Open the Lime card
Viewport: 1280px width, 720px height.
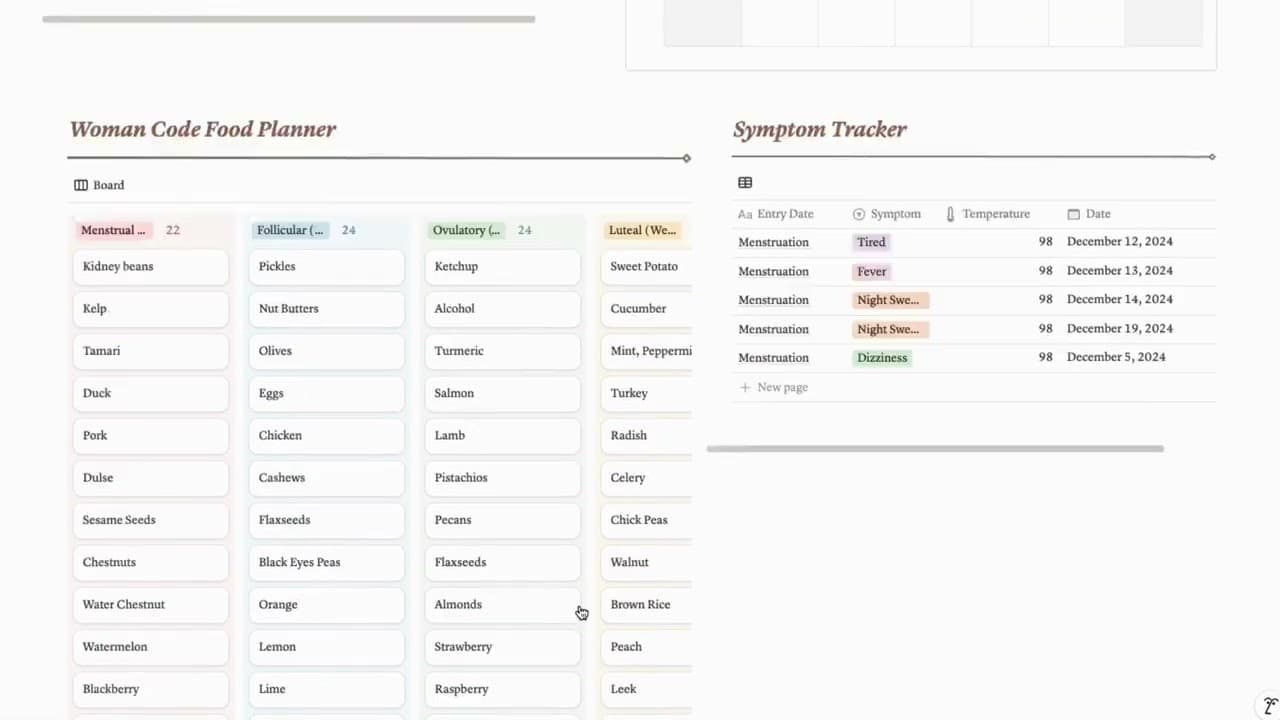point(327,689)
